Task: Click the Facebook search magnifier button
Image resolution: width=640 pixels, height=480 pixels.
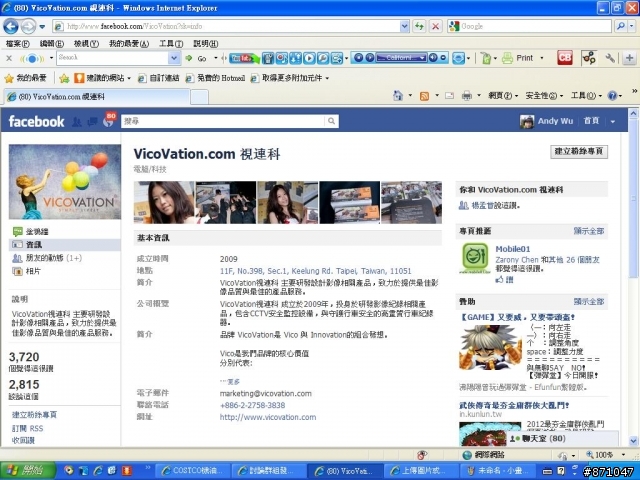Action: [331, 121]
